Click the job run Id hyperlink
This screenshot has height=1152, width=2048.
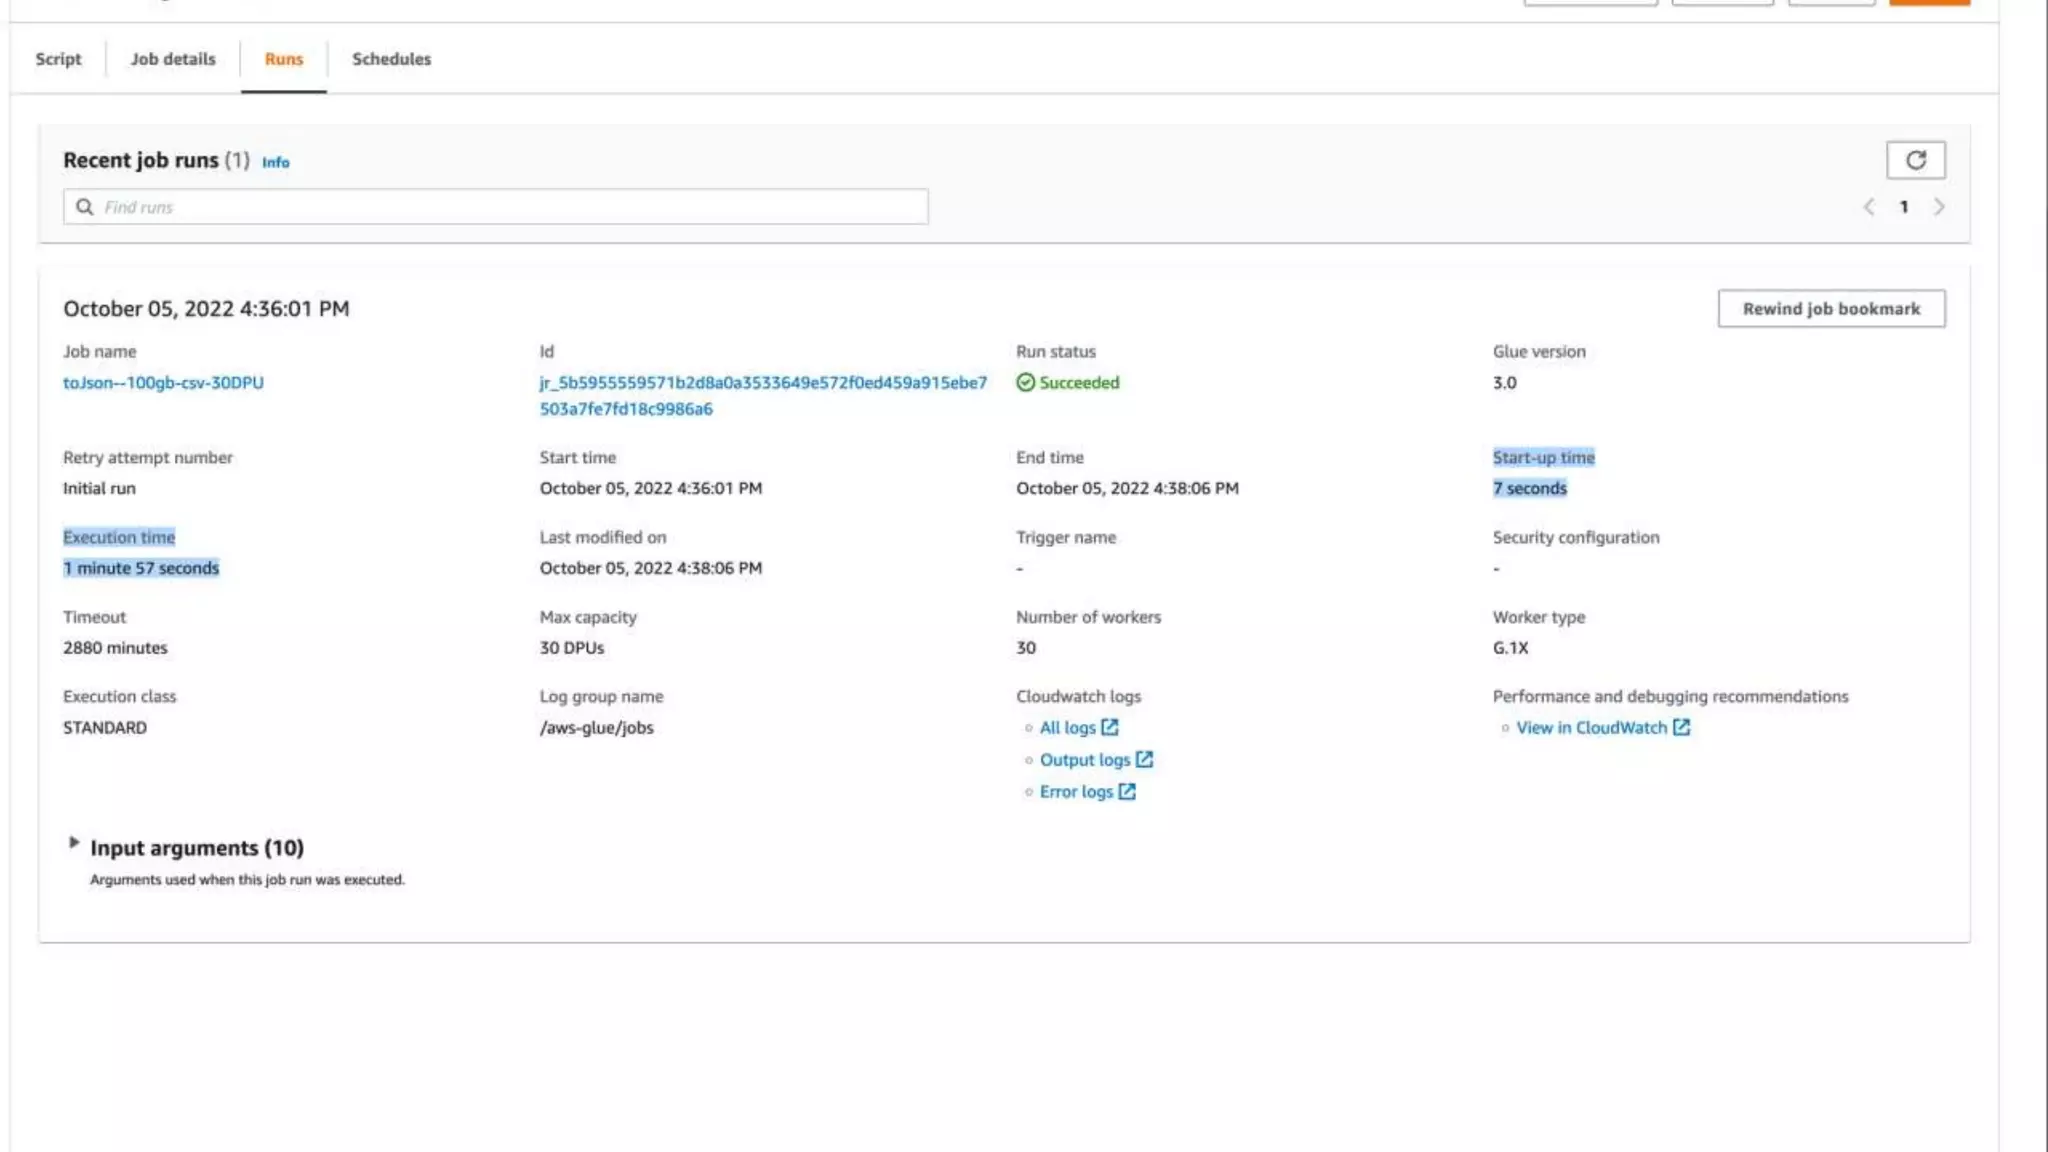762,383
